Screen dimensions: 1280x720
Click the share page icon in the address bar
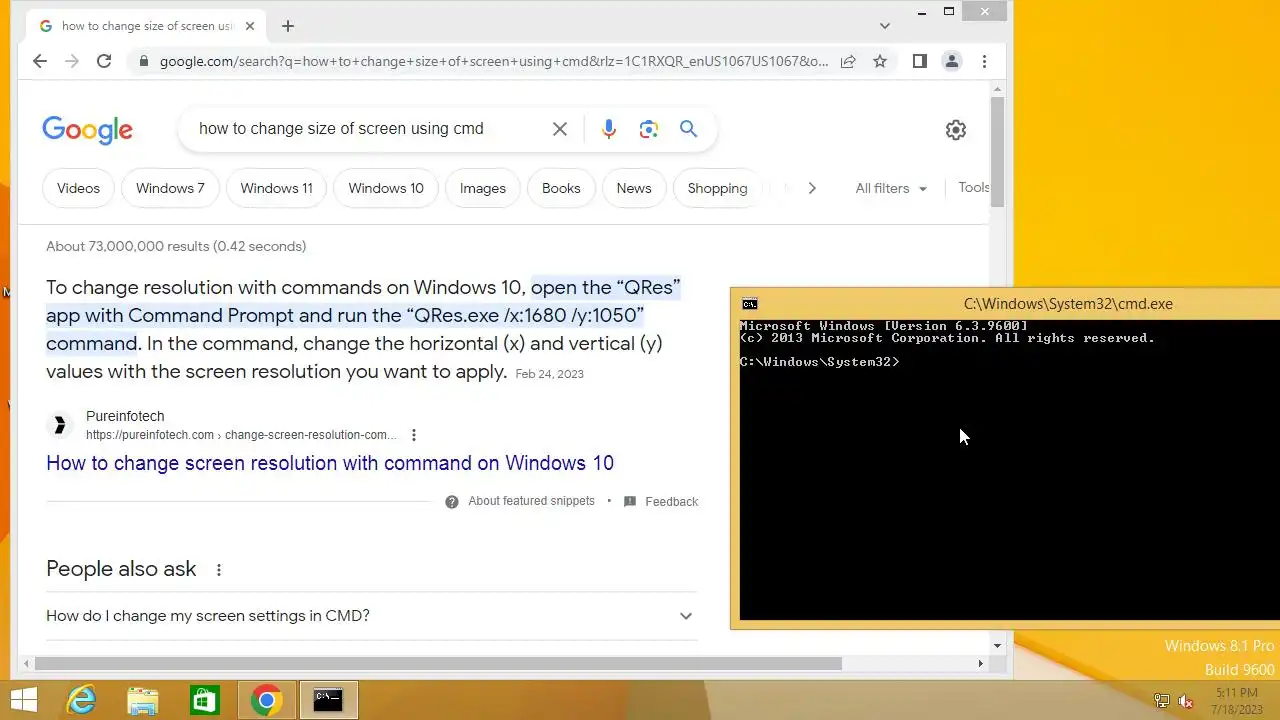(848, 61)
